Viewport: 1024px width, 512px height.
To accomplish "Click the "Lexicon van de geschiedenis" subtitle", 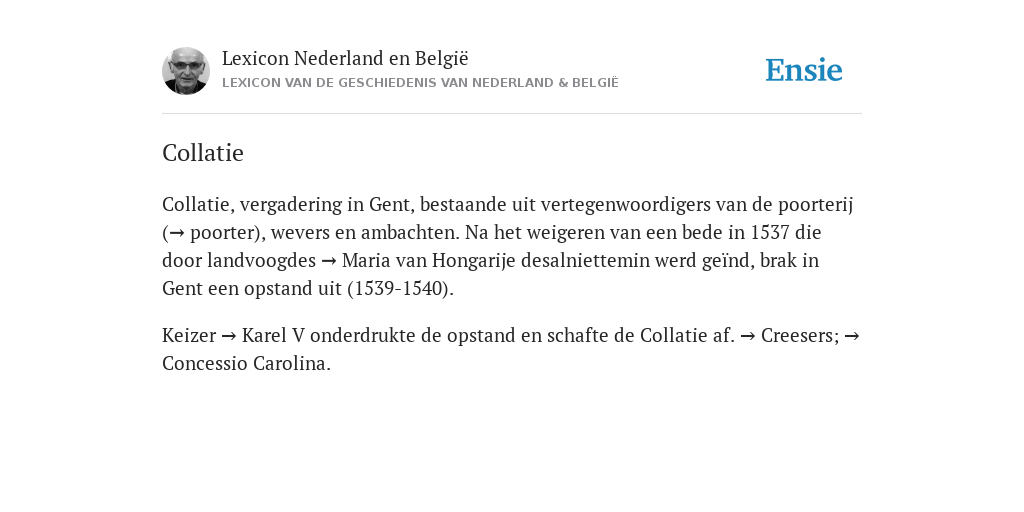I will pos(420,83).
